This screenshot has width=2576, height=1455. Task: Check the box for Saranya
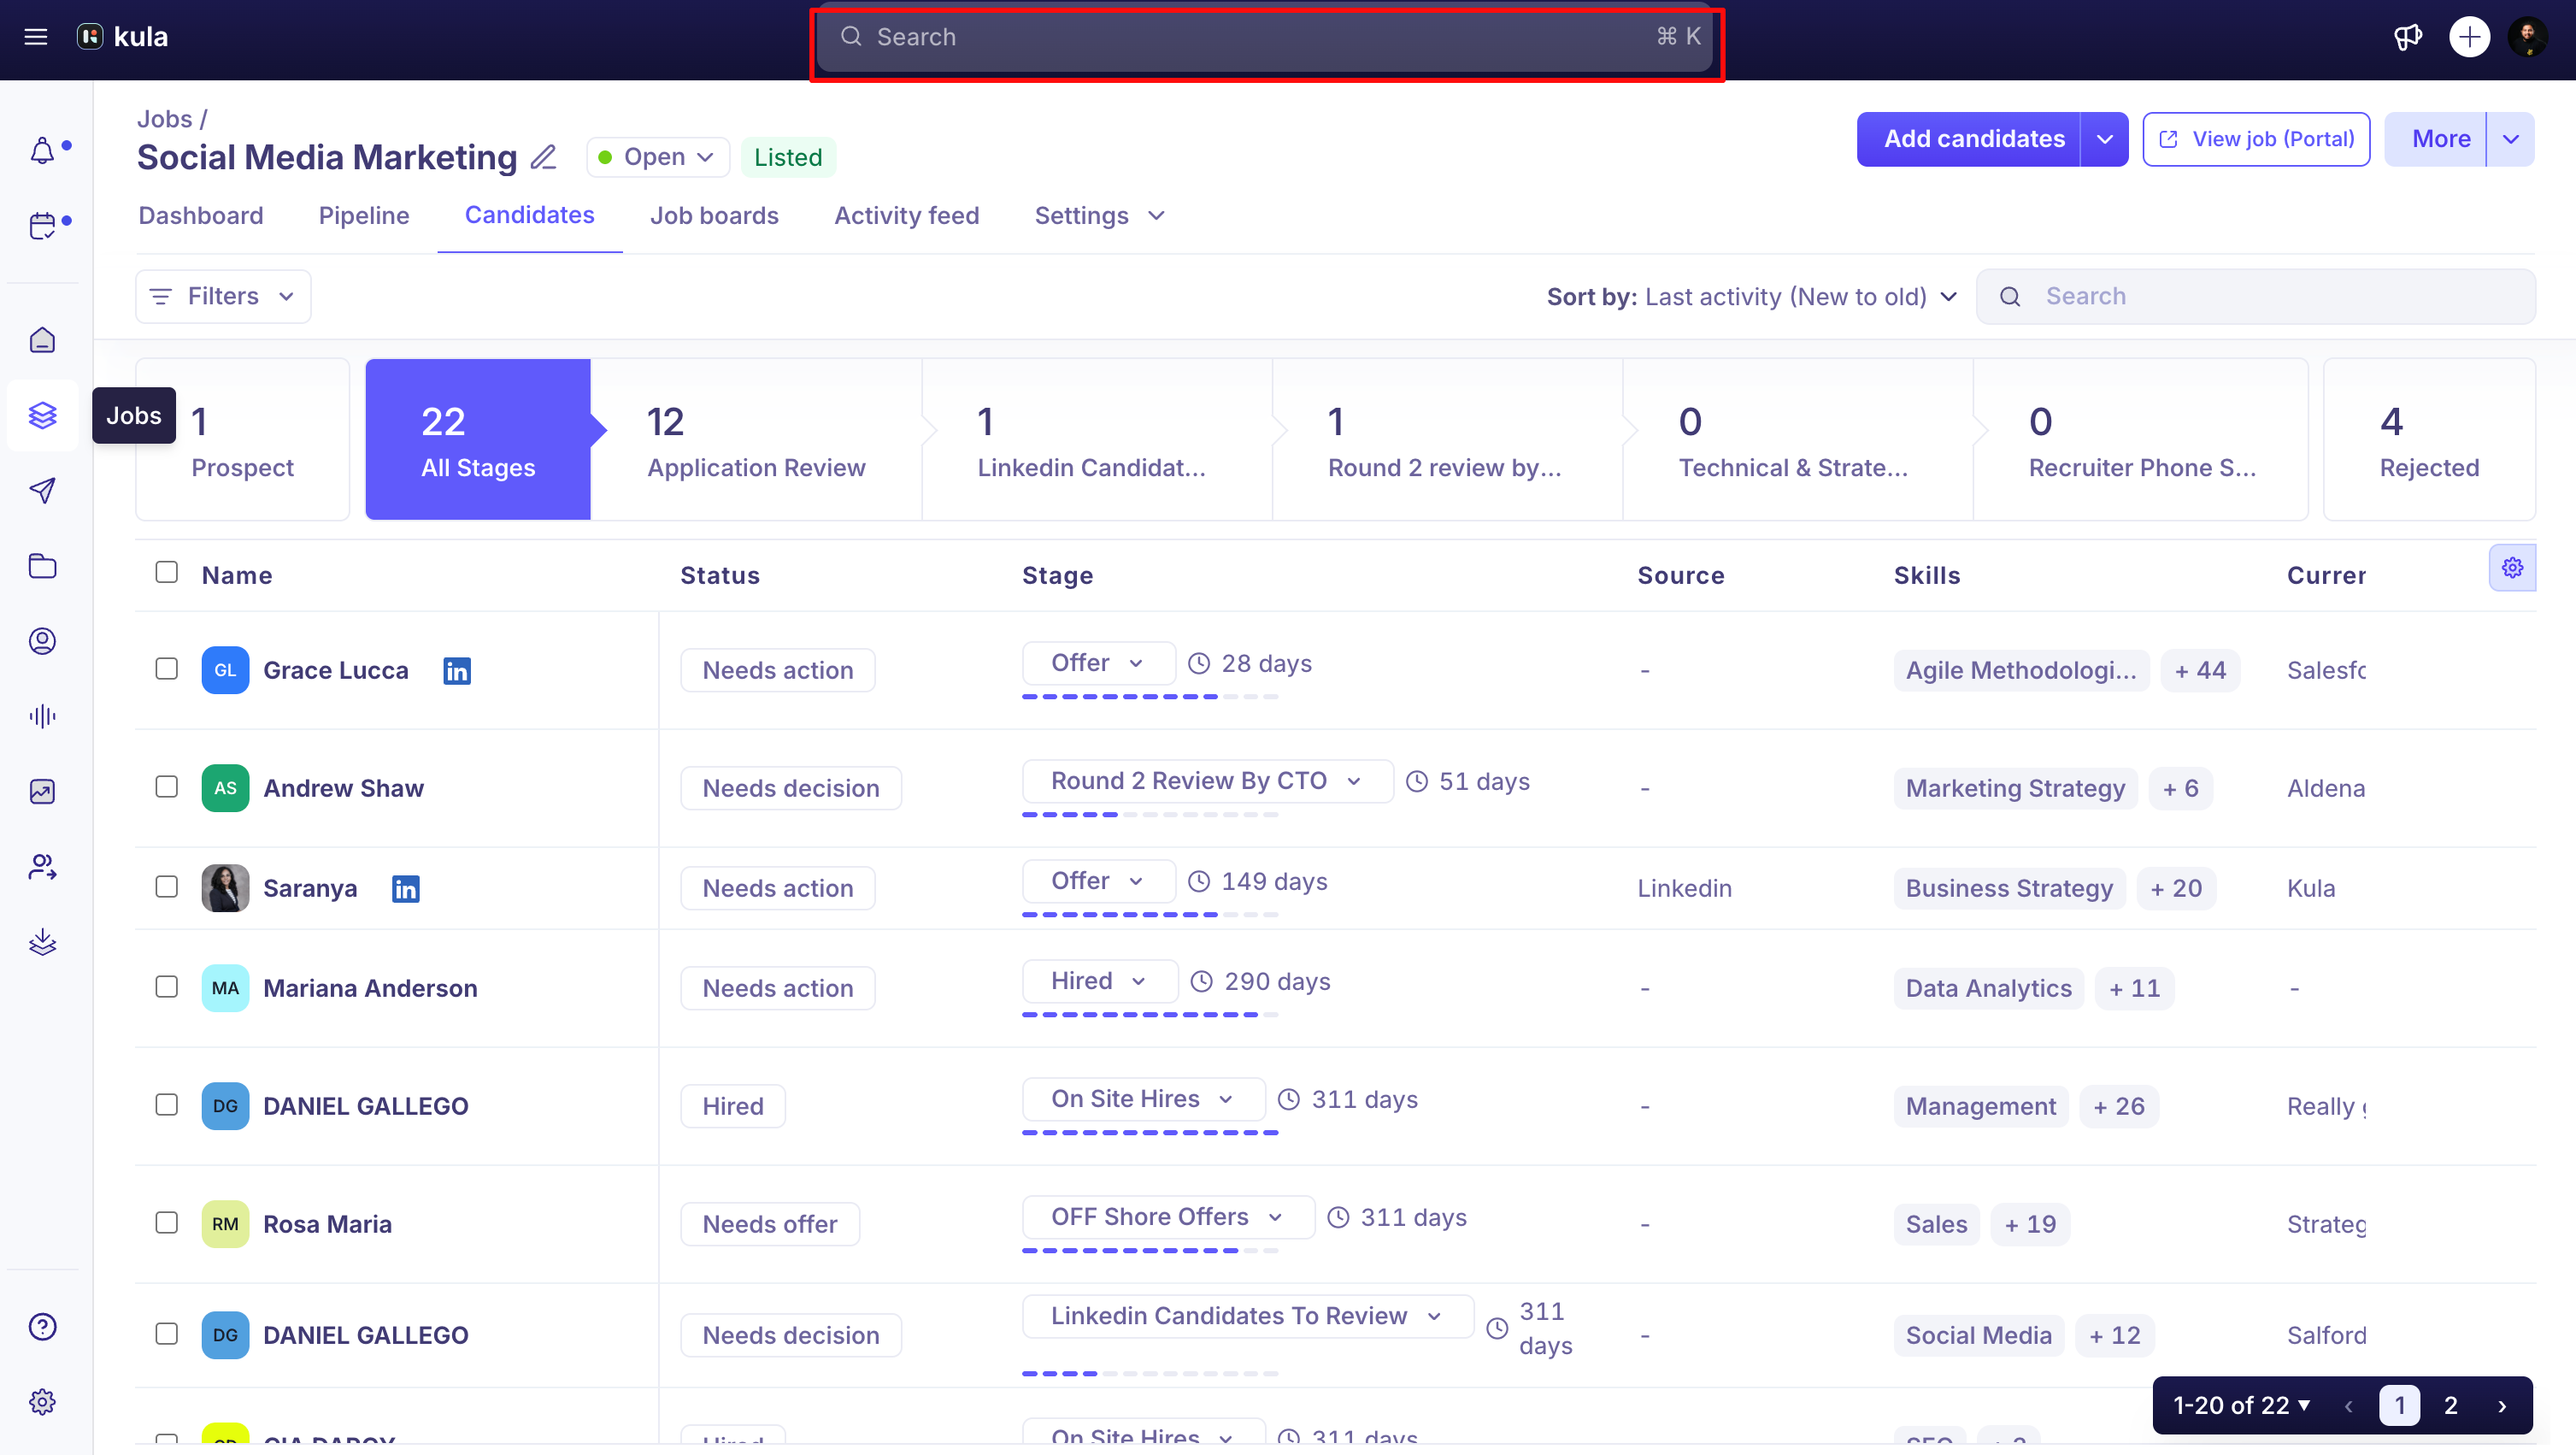167,887
